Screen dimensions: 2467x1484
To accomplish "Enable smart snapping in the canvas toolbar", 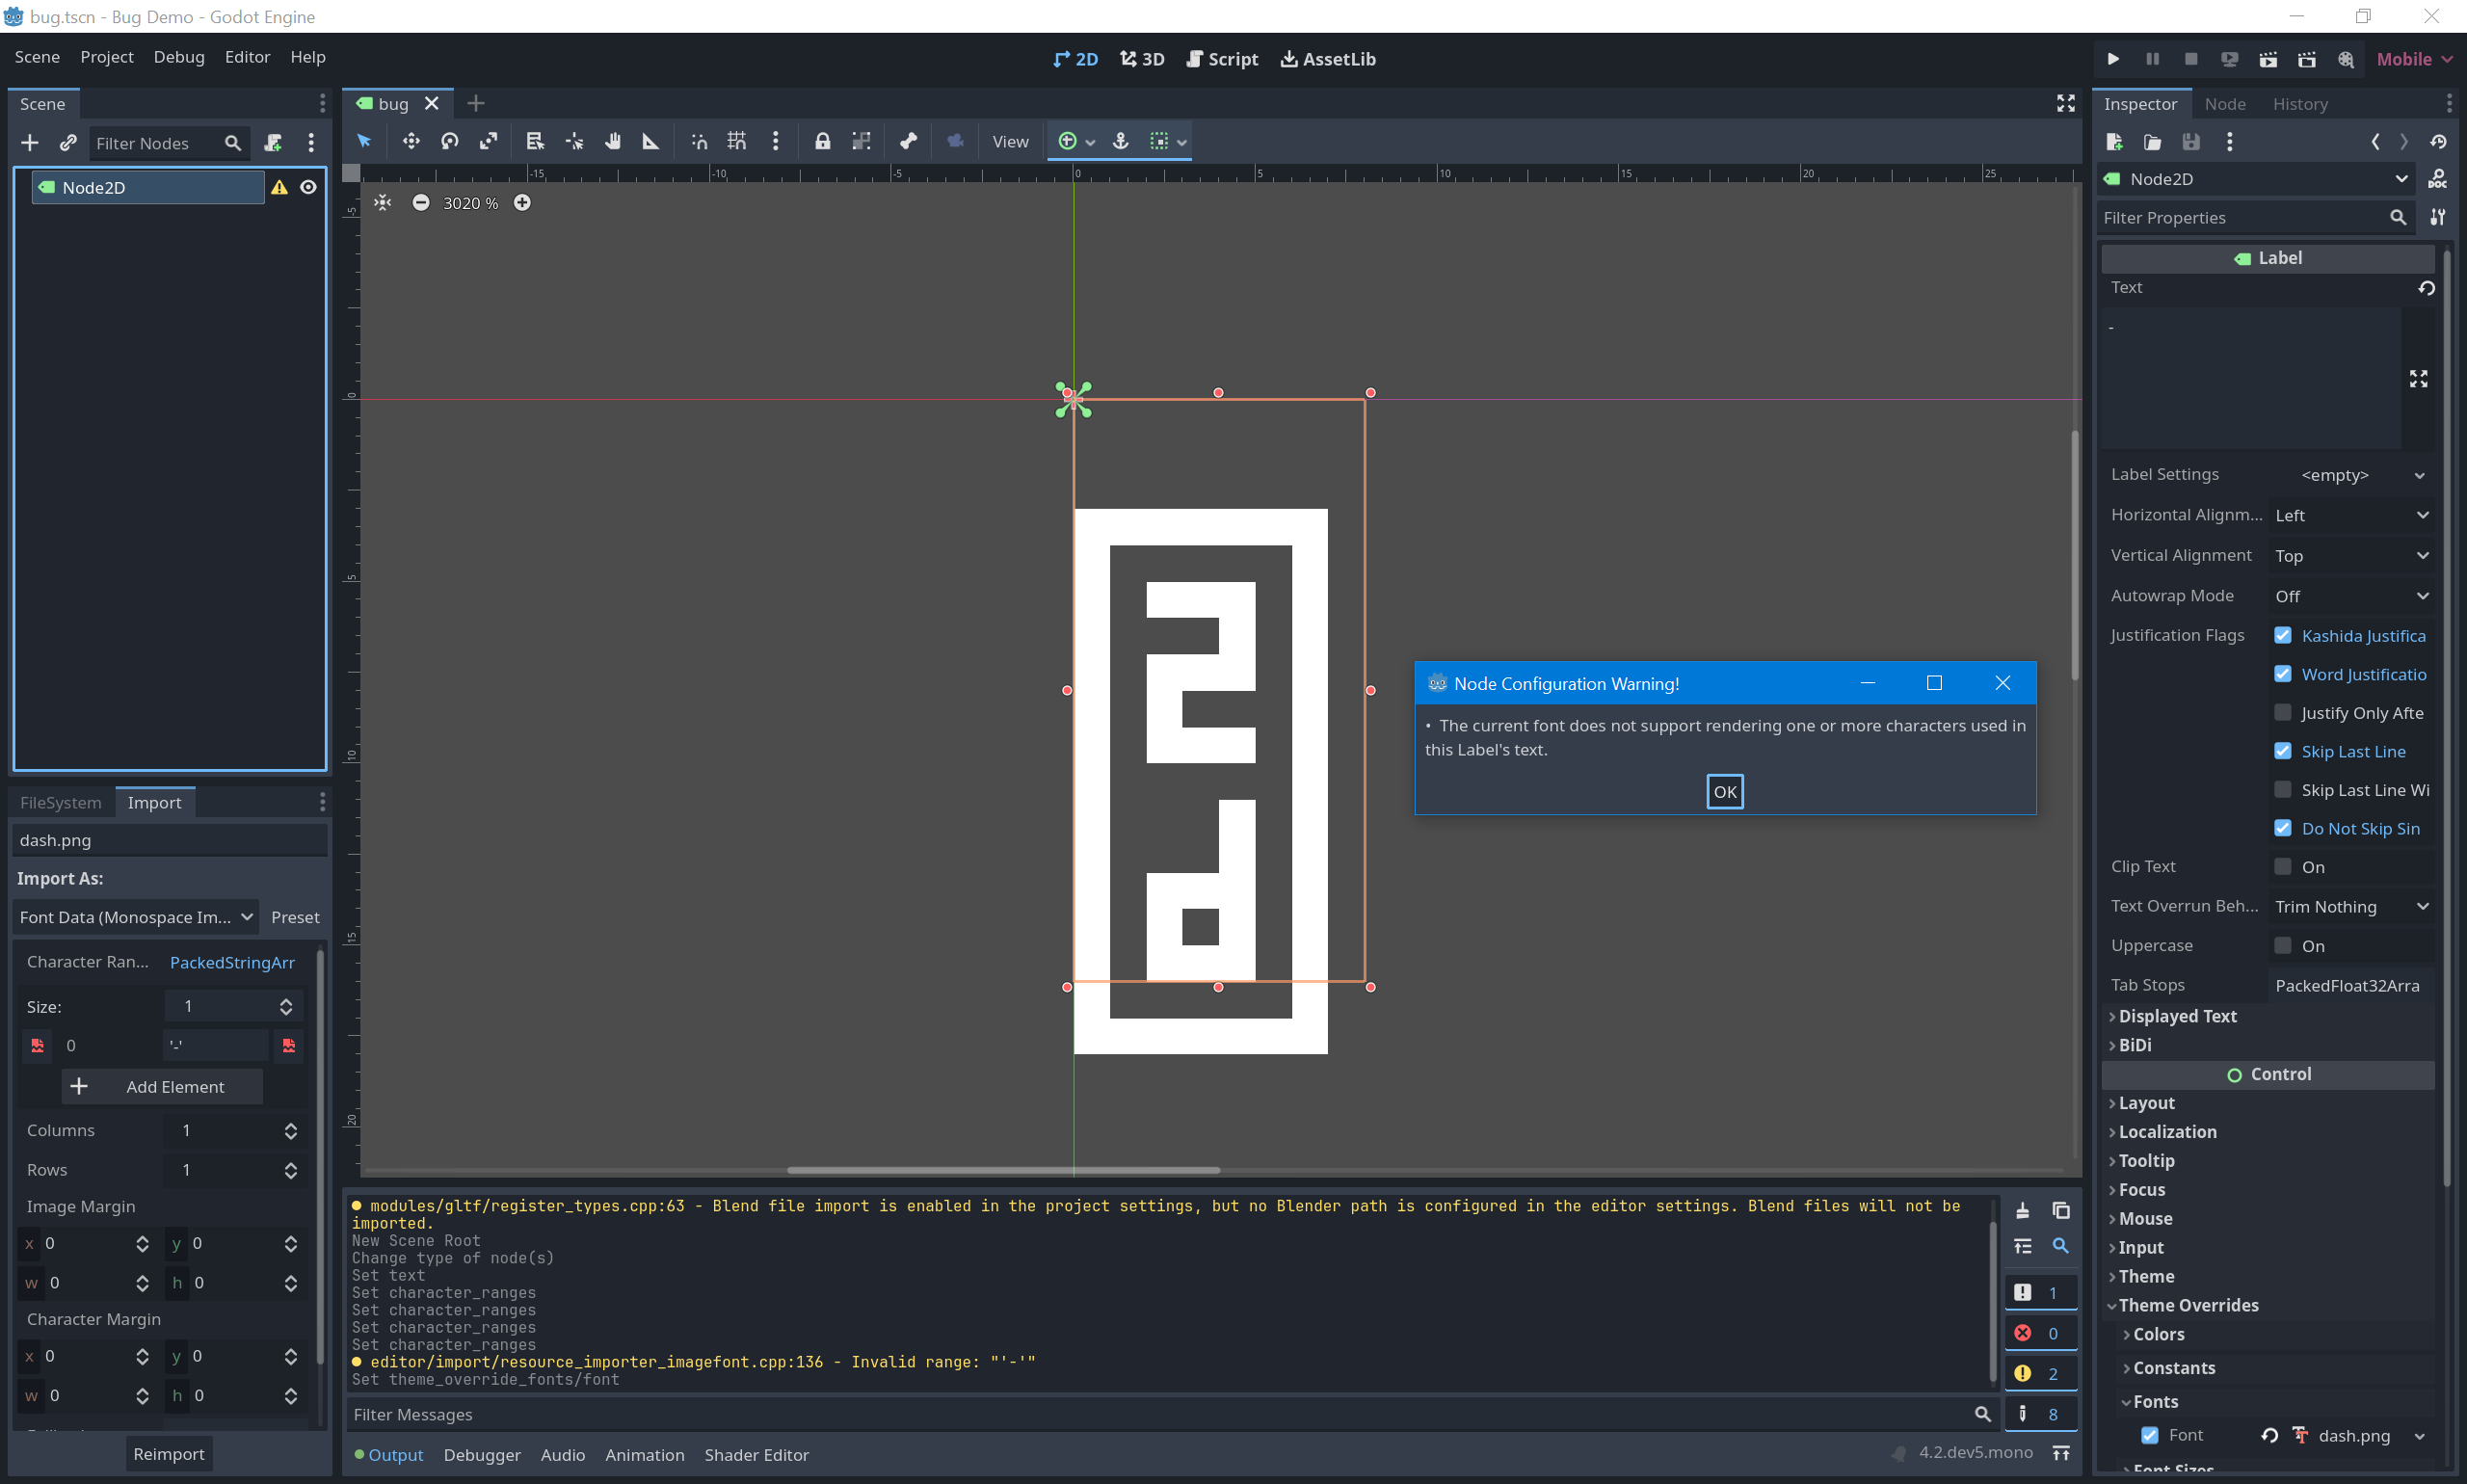I will [x=698, y=141].
